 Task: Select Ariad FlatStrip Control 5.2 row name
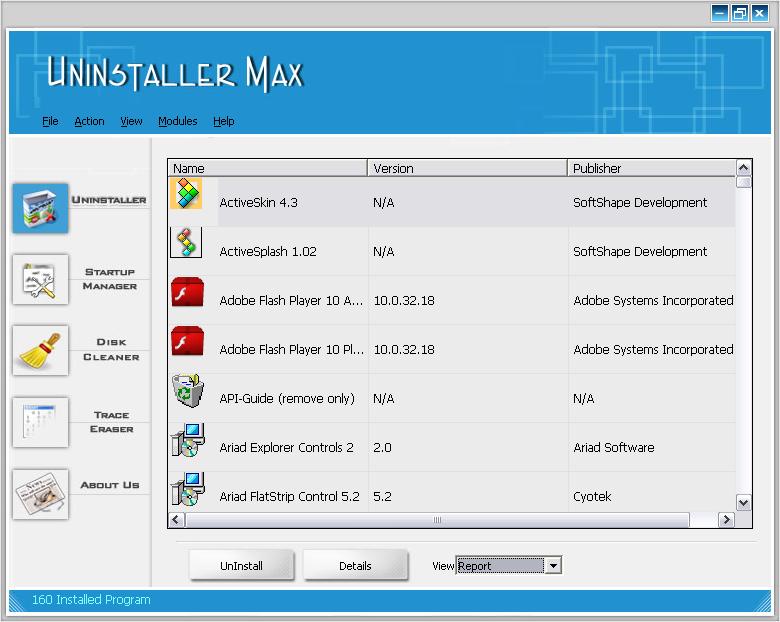click(289, 497)
